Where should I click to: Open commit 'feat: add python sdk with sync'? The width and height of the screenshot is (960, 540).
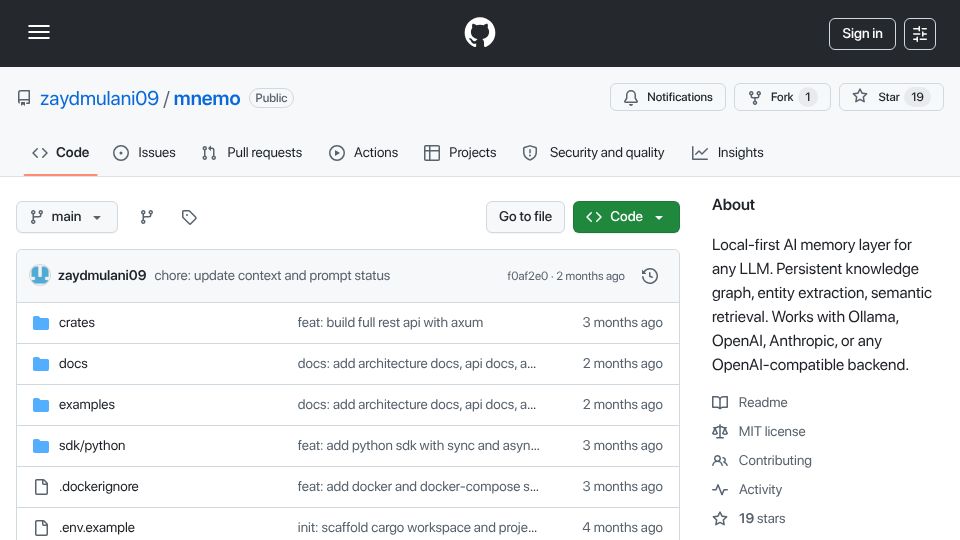click(x=418, y=446)
